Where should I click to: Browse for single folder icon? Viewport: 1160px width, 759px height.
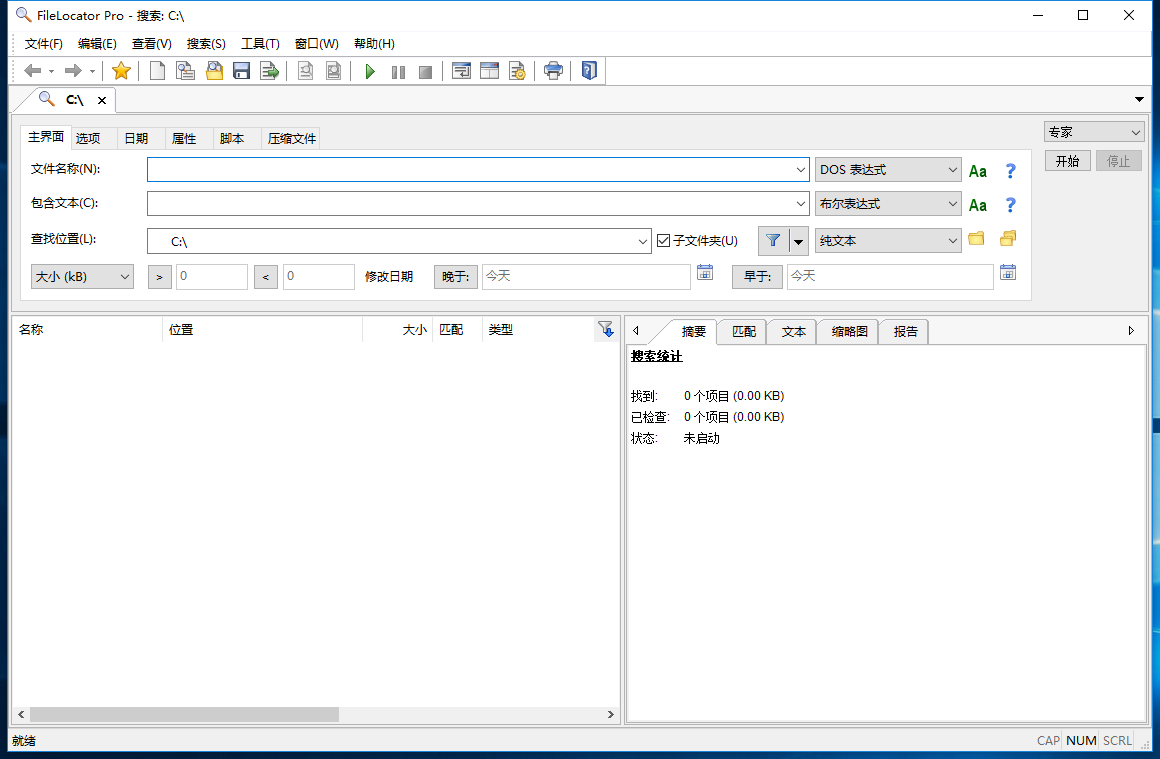pos(977,238)
